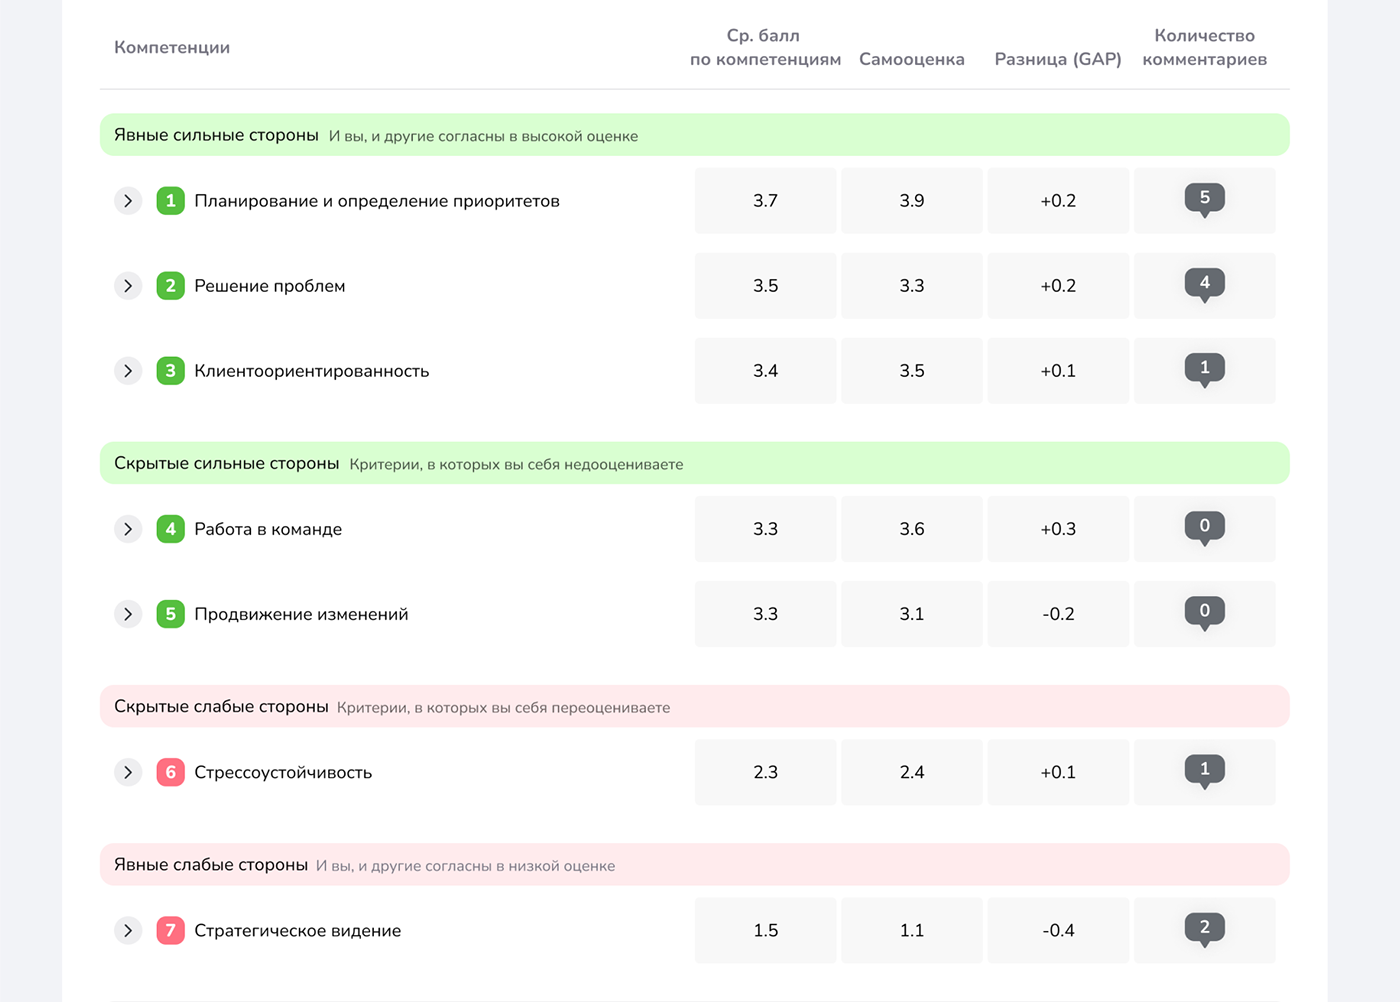
Task: Click the GAP value +0.3 for Работа в команде
Action: click(1058, 528)
